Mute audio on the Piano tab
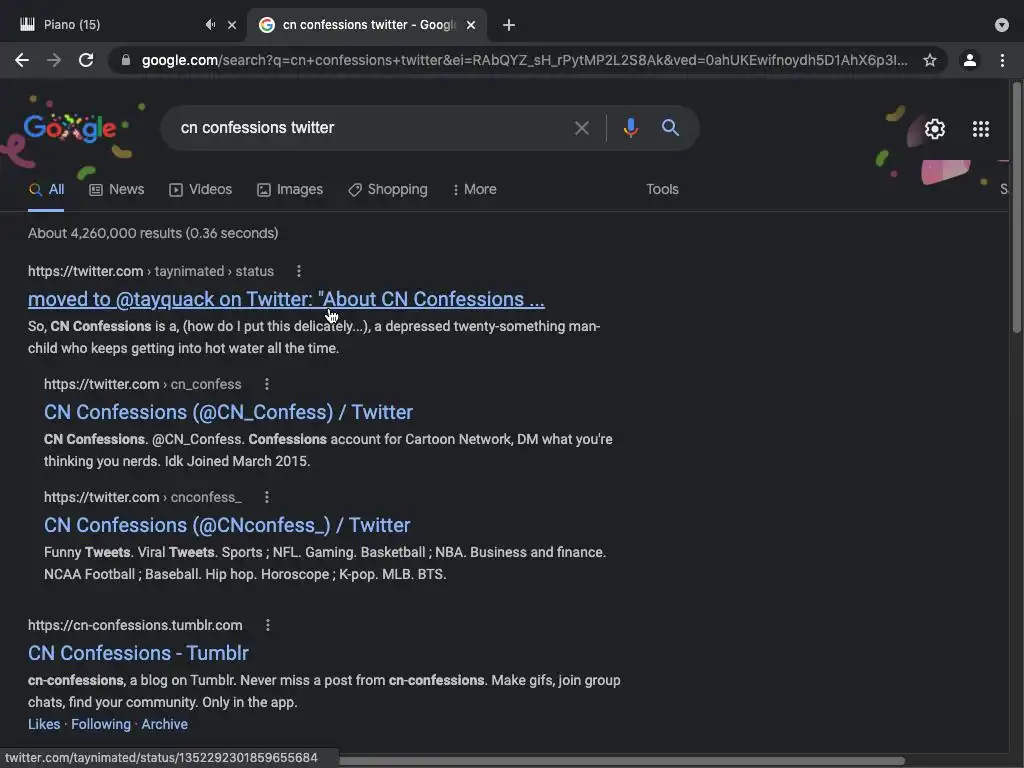 point(210,25)
